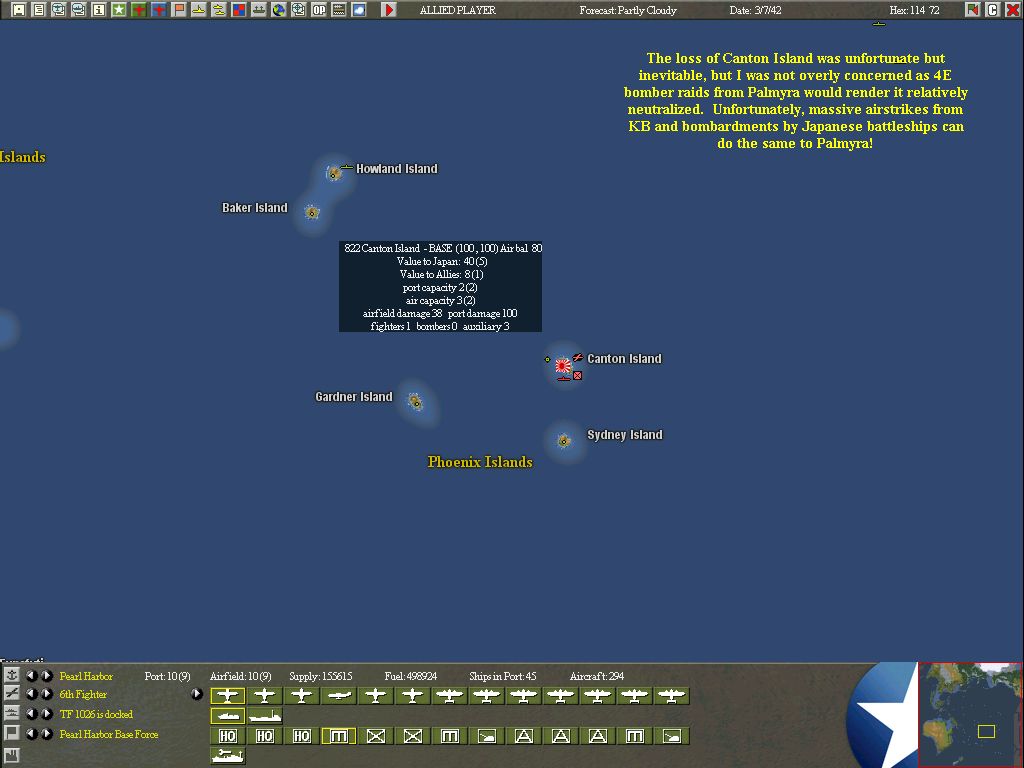1024x768 pixels.
Task: Click the arrow left of air group icons
Action: tap(197, 694)
